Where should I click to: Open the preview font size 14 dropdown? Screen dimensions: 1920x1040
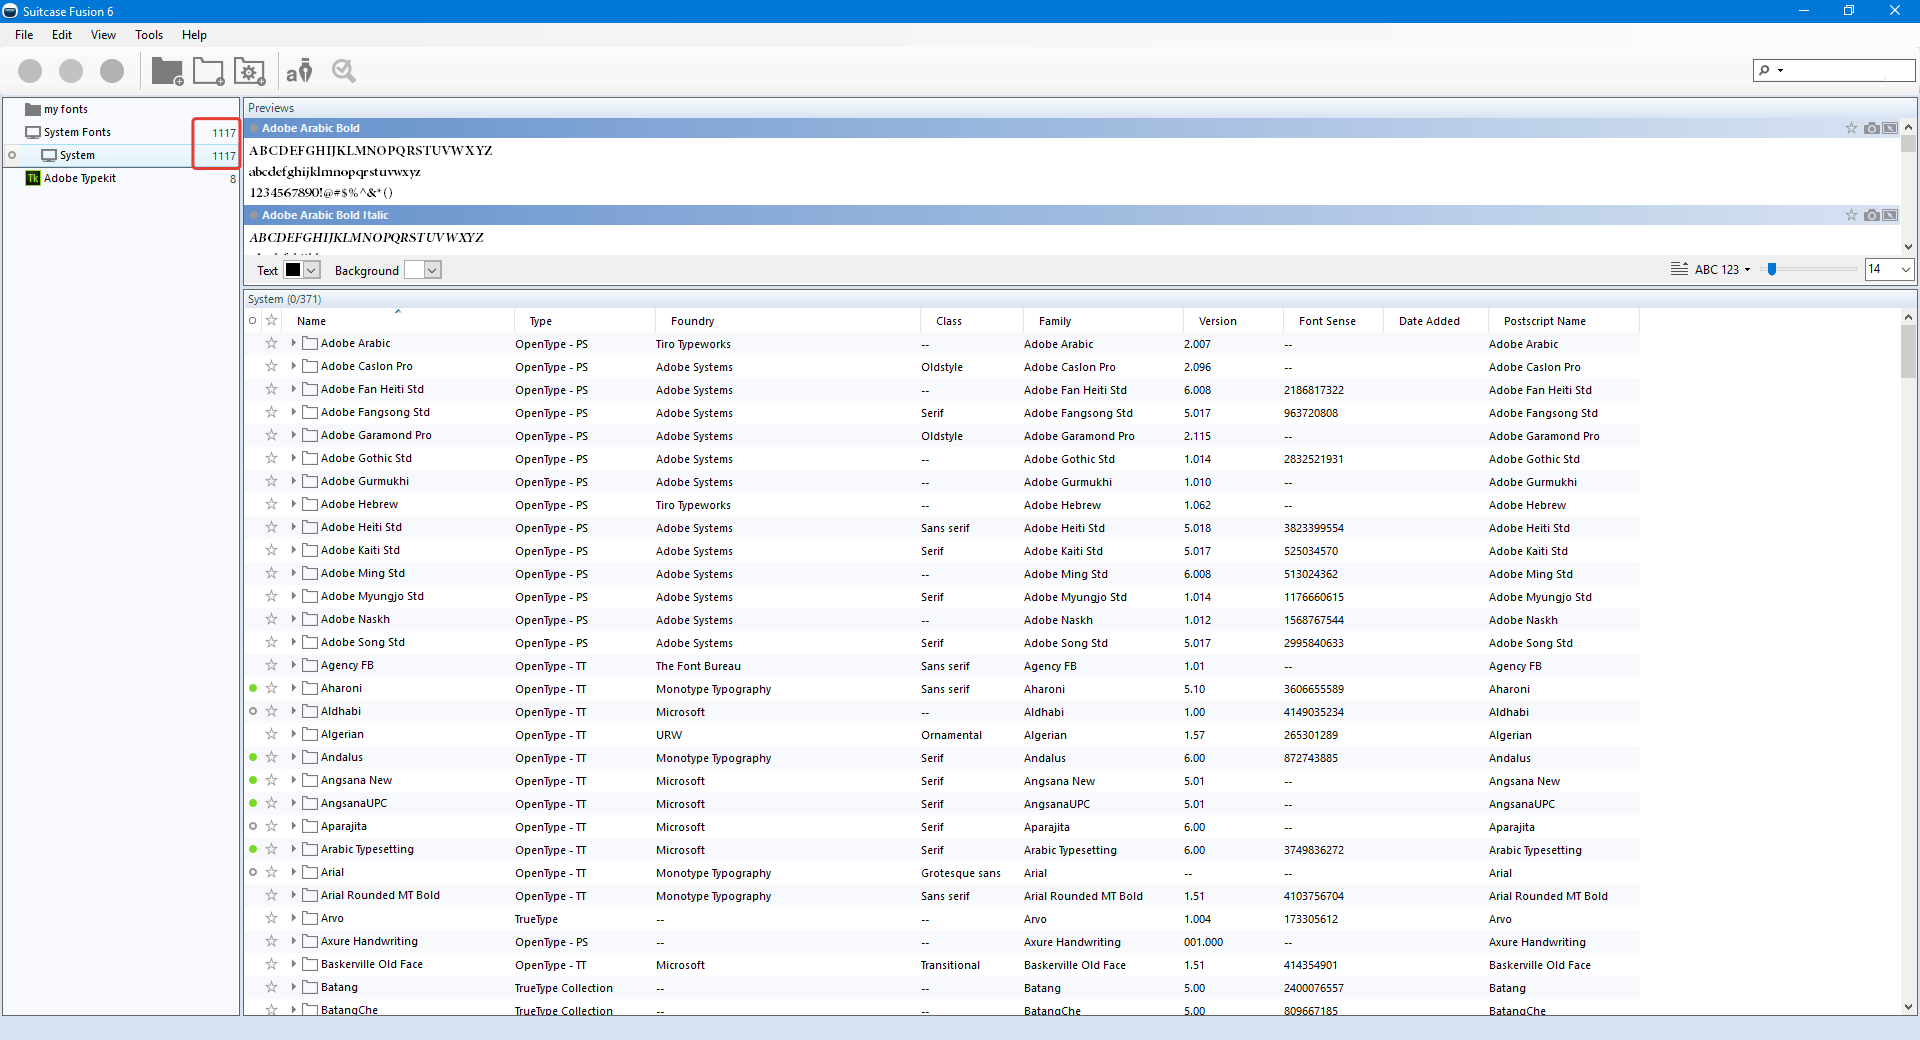point(1905,269)
